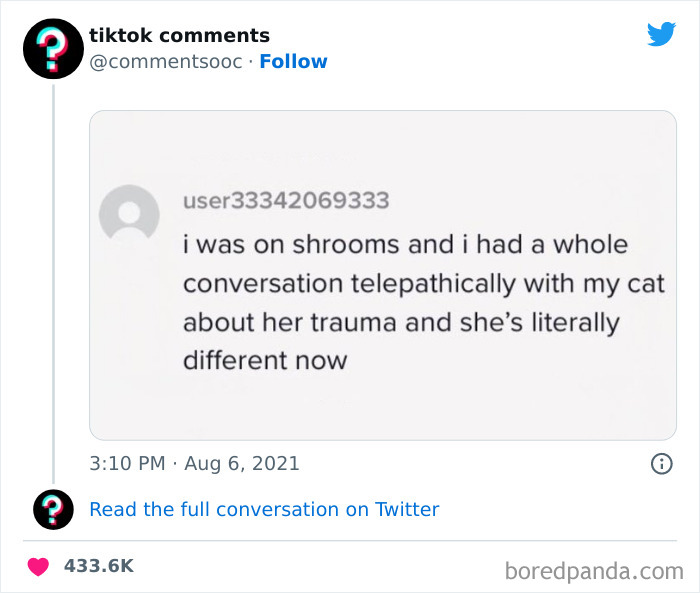Open the tiktok comments display name
Screen dimensions: 700x593
[179, 36]
